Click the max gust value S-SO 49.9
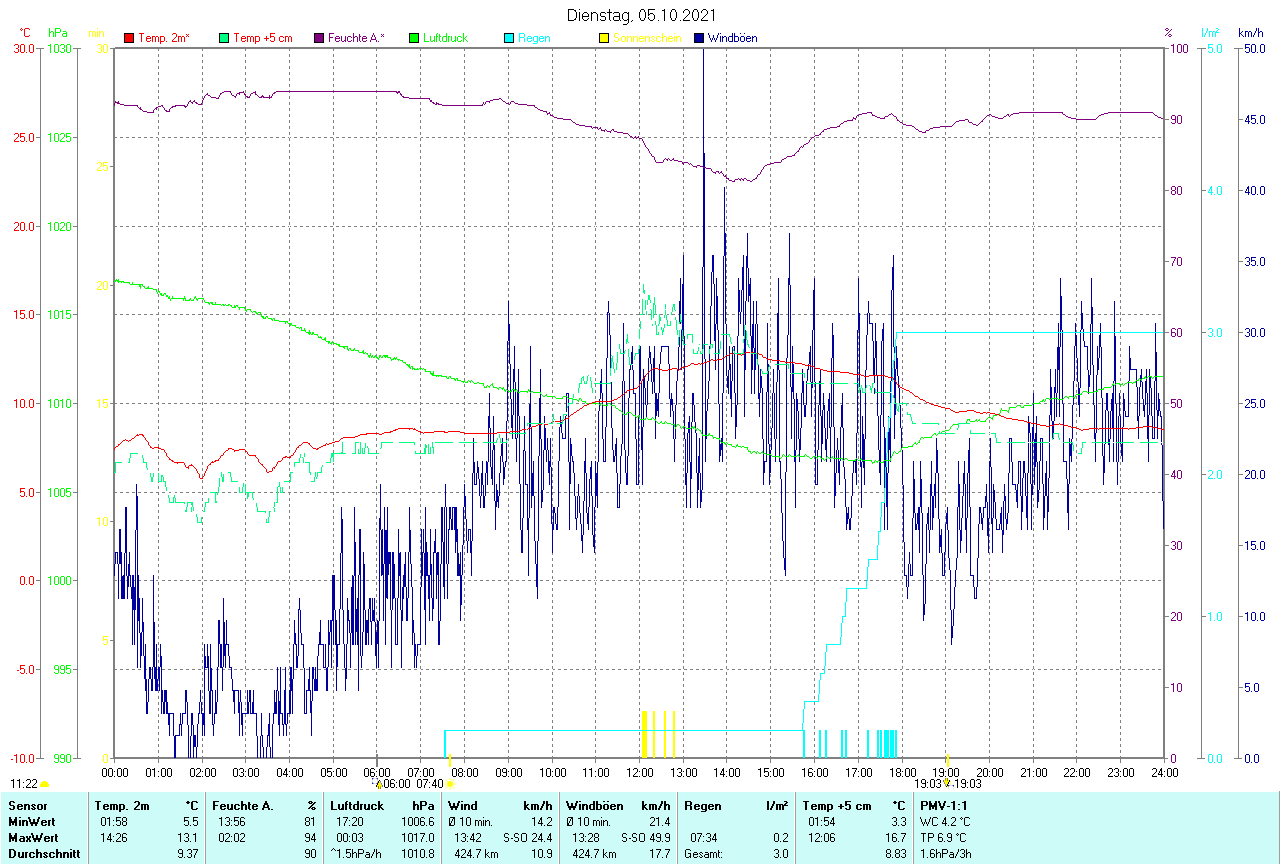Viewport: 1280px width, 864px height. (x=644, y=838)
